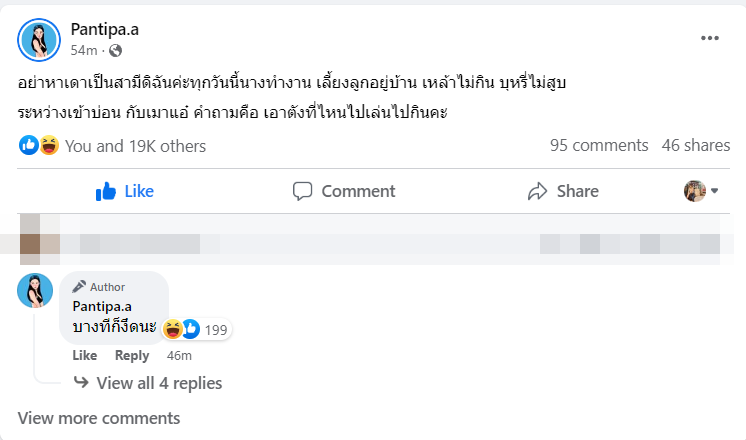Open the post's three-dot options menu
Viewport: 746px width, 440px height.
pyautogui.click(x=710, y=38)
